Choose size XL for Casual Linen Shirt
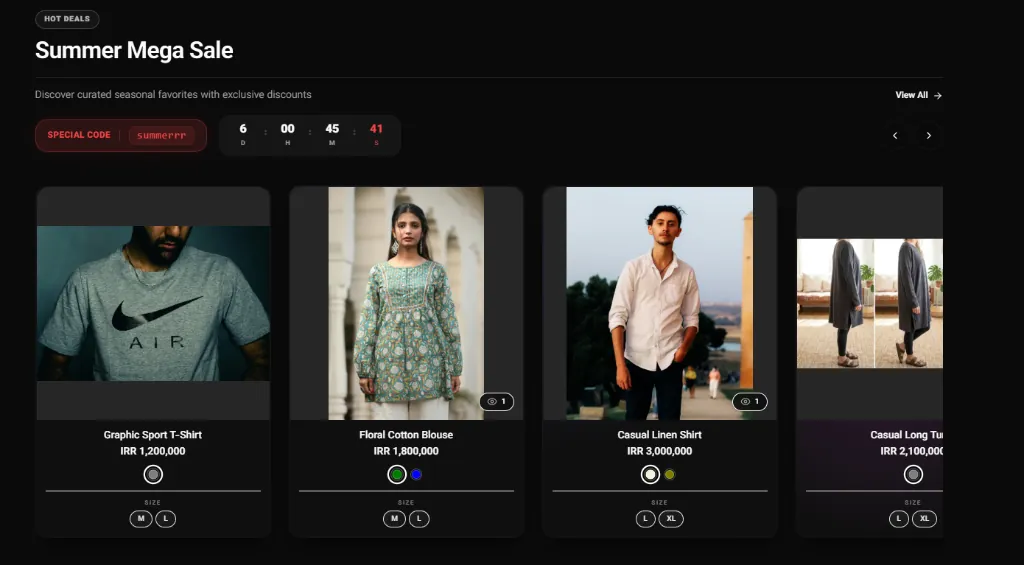The image size is (1024, 565). tap(671, 519)
